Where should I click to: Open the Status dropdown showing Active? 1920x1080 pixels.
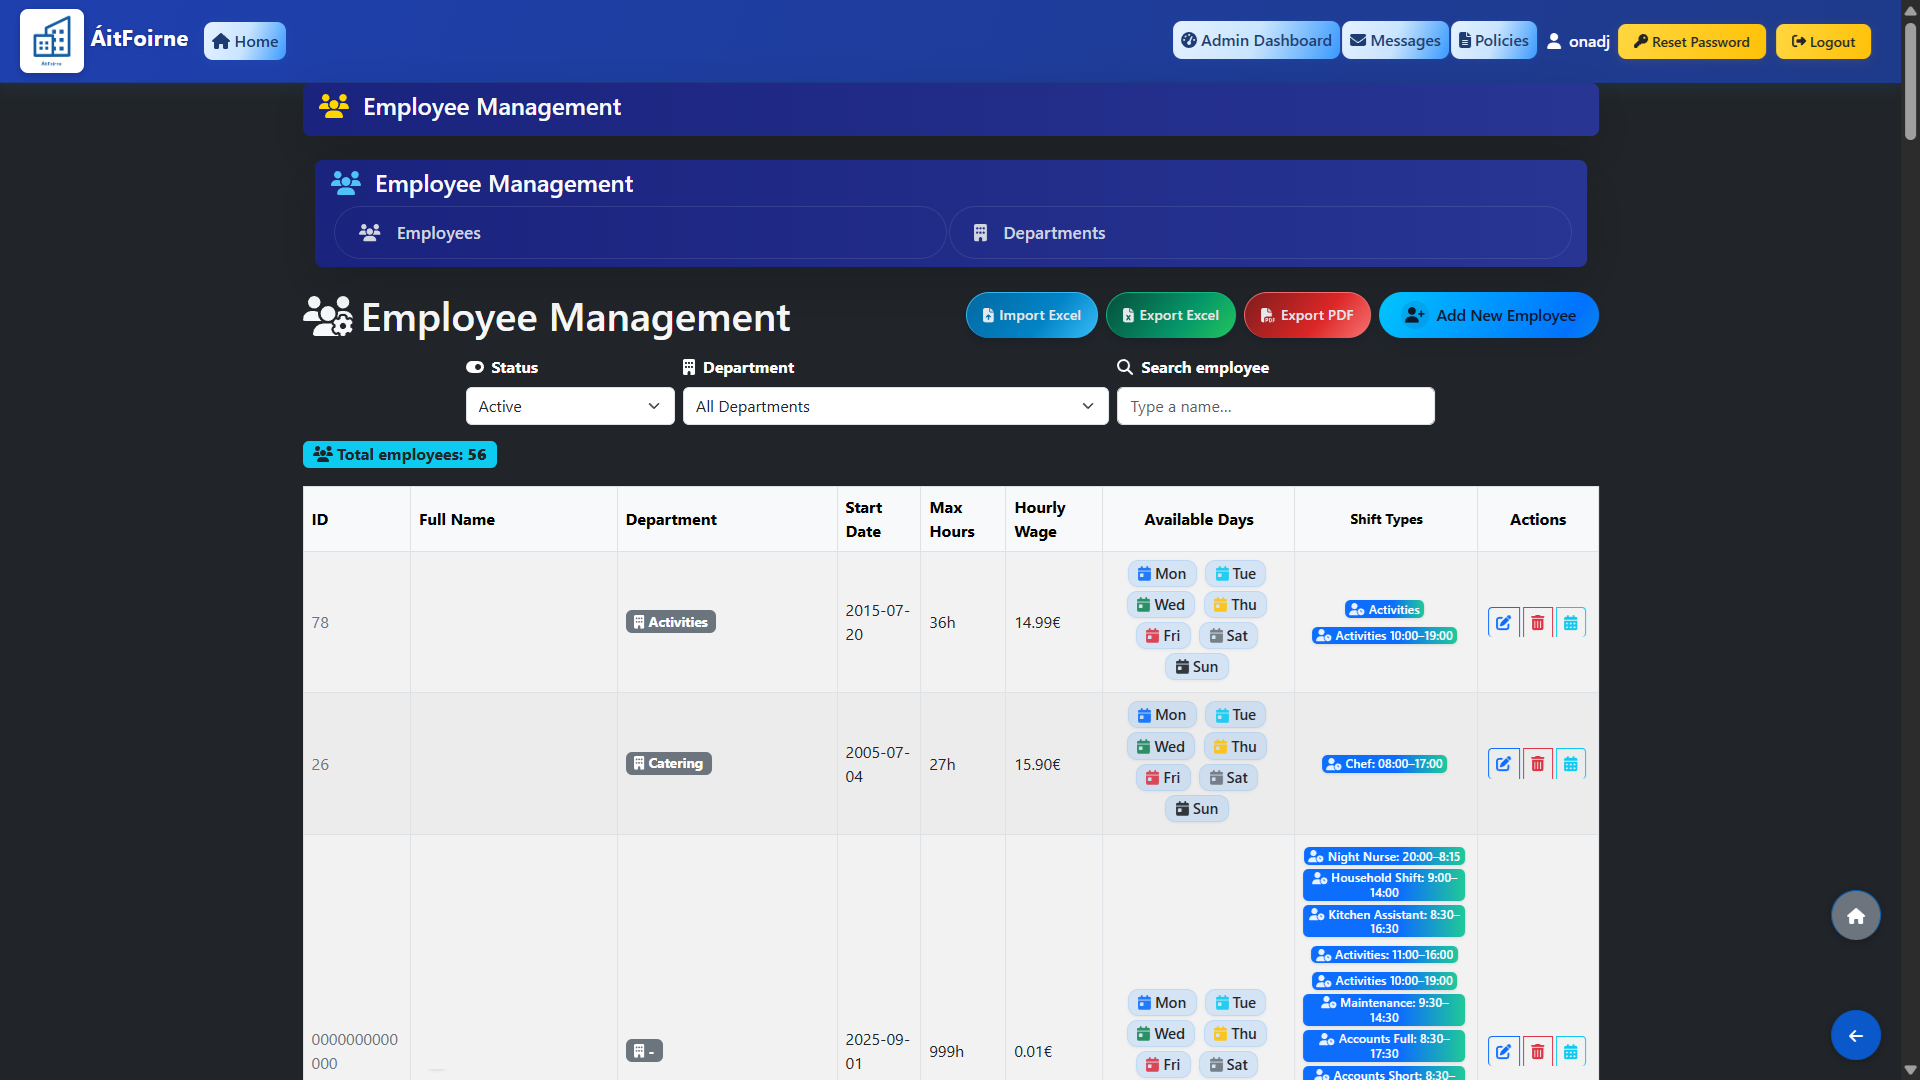(x=569, y=406)
